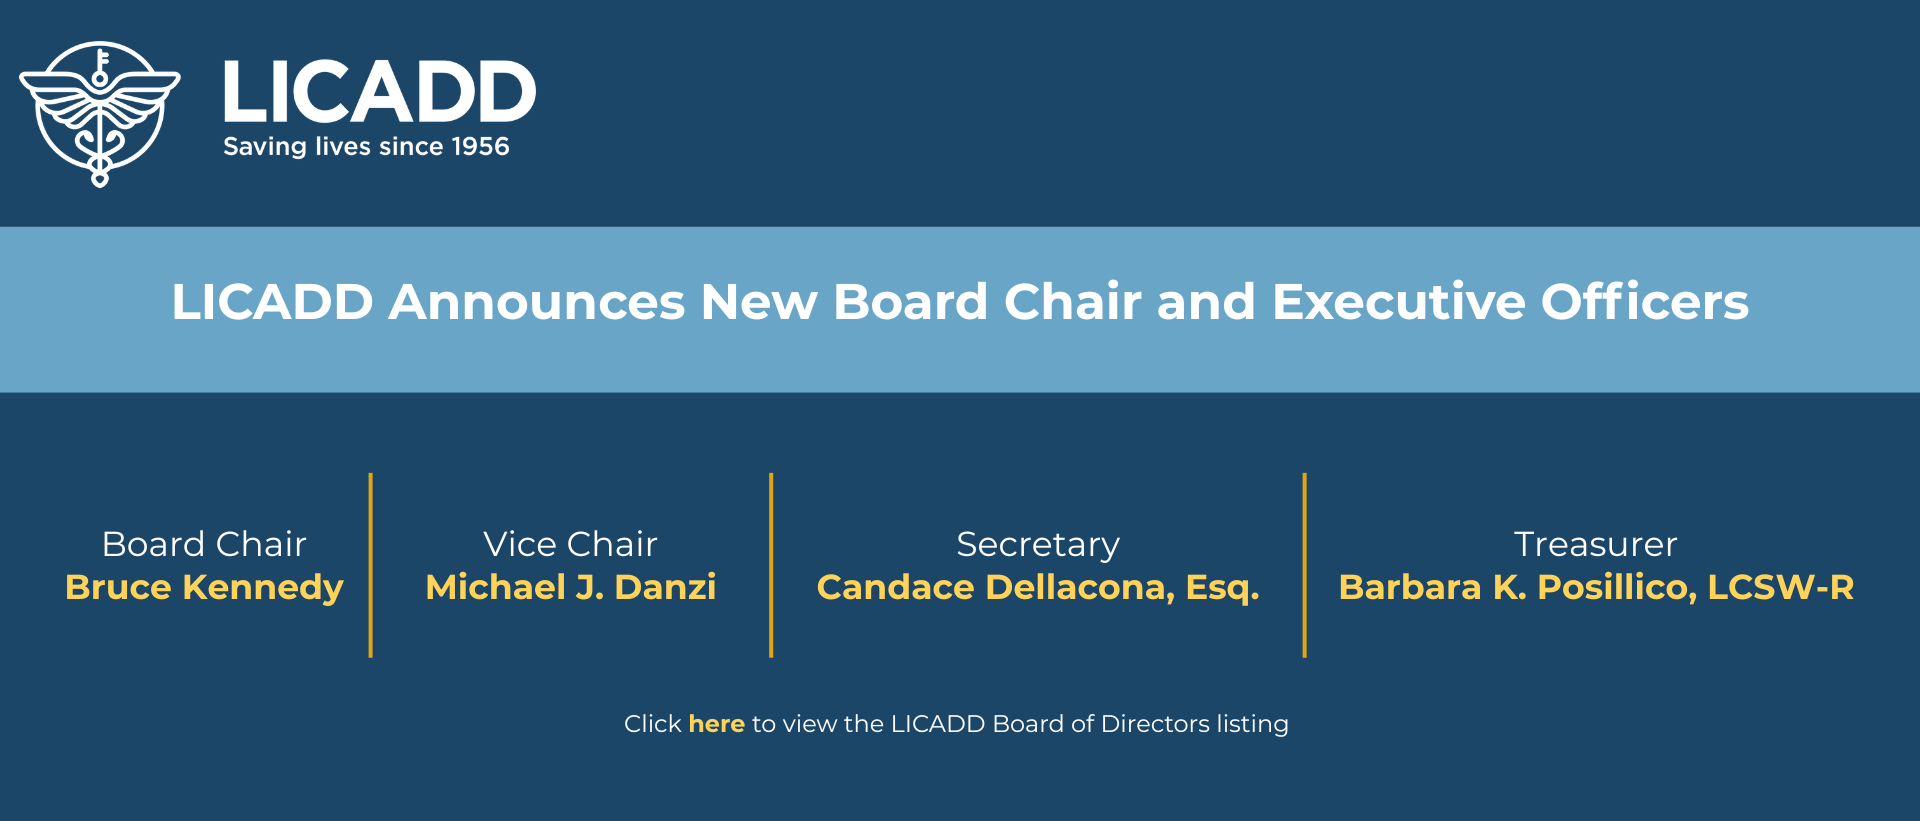Click 'Executive Officers' in the headline
1920x821 pixels.
[x=1510, y=302]
